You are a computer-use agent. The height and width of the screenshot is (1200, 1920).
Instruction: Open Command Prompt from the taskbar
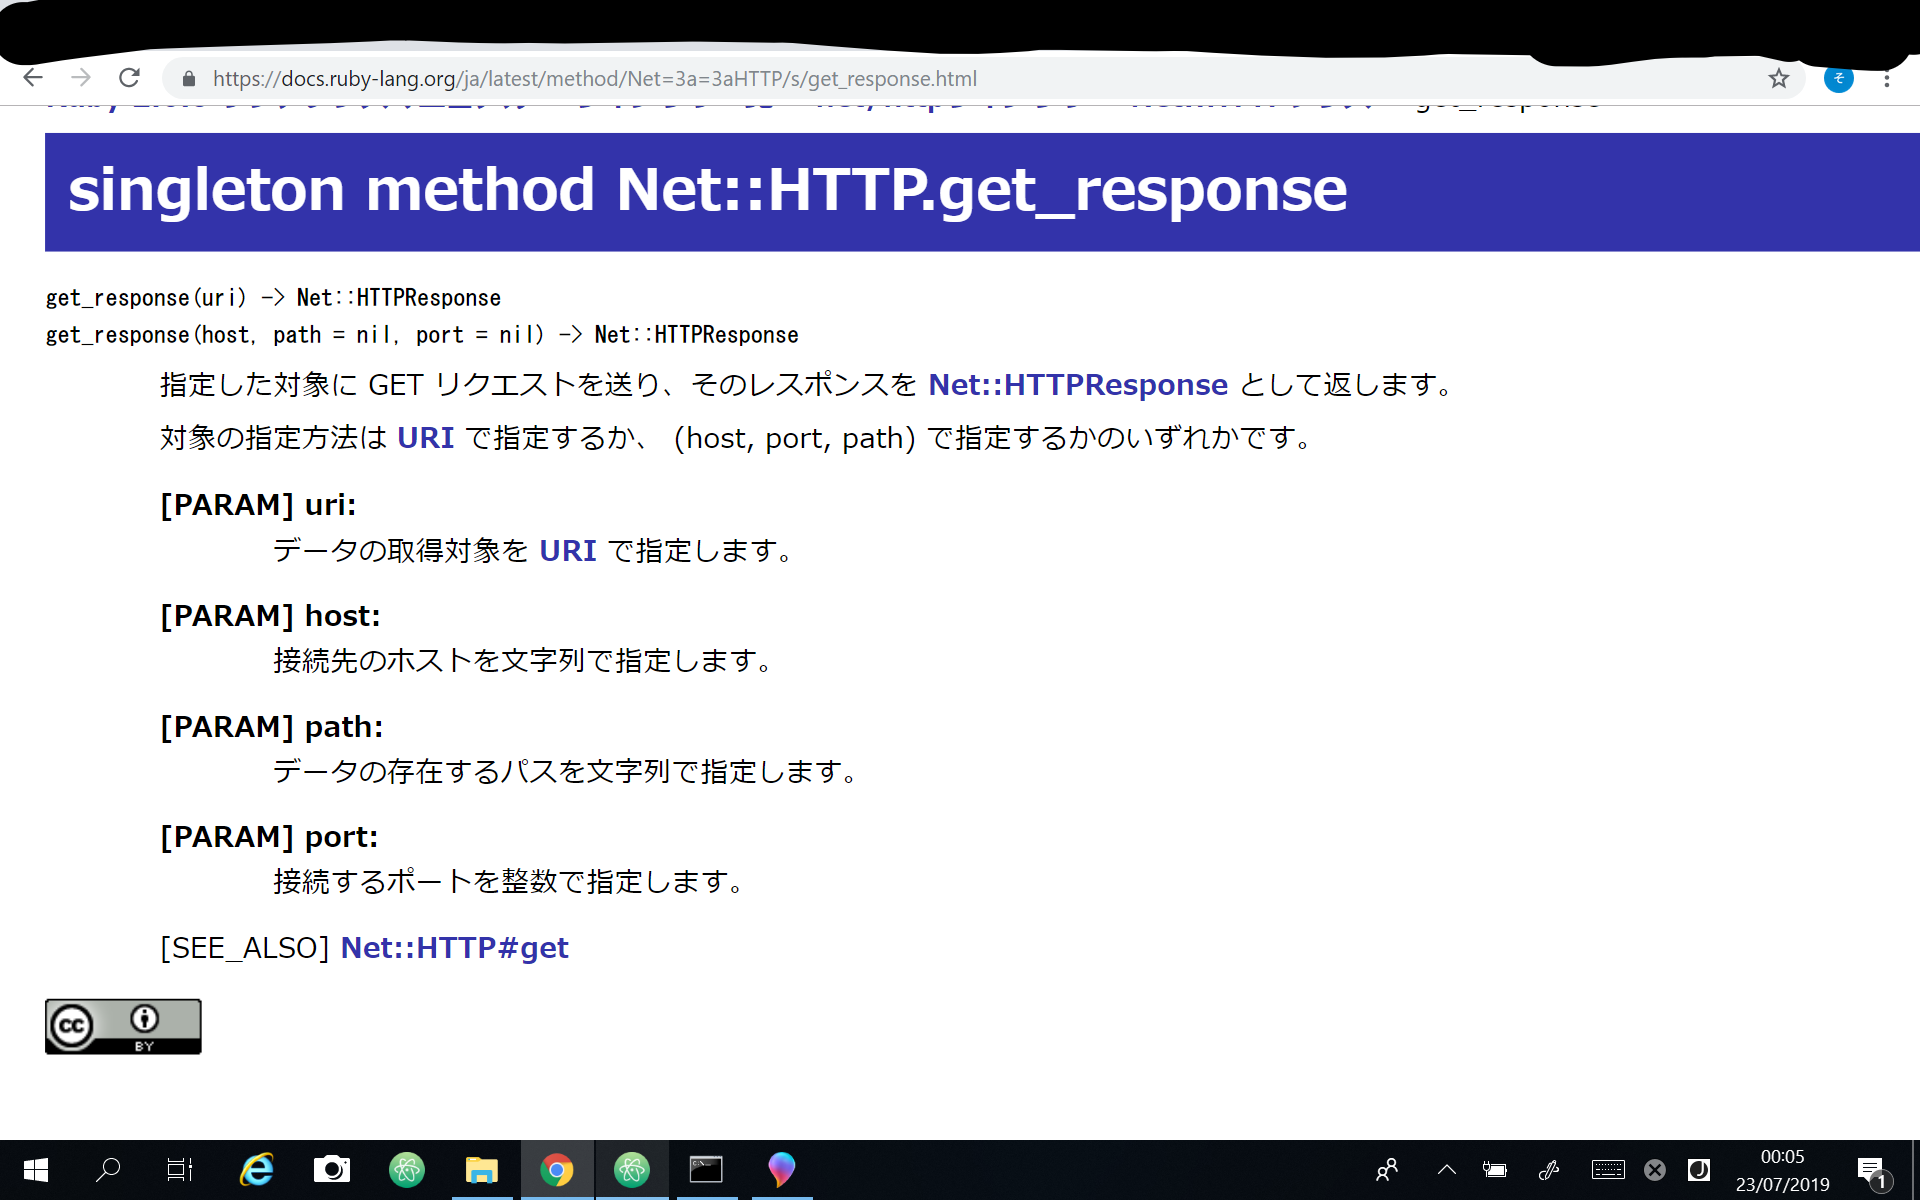[707, 1170]
